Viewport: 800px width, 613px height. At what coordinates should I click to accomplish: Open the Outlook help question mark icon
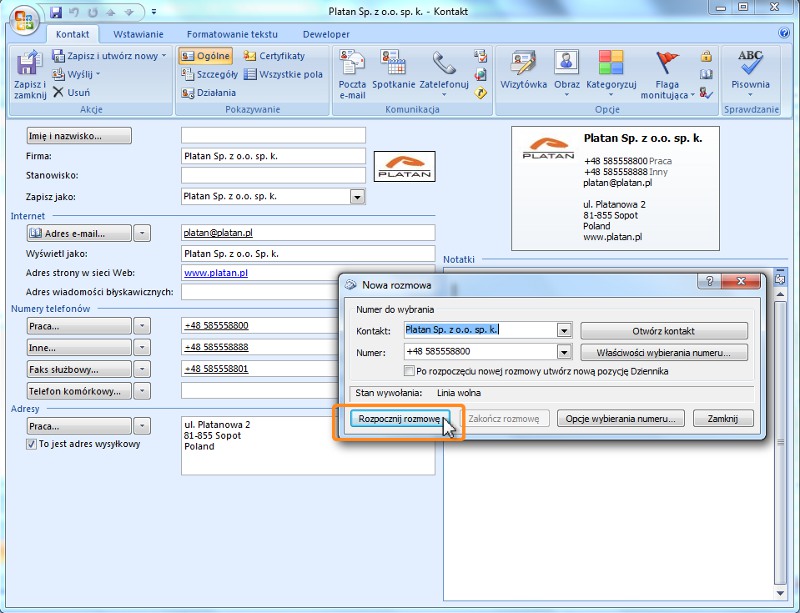coord(784,33)
